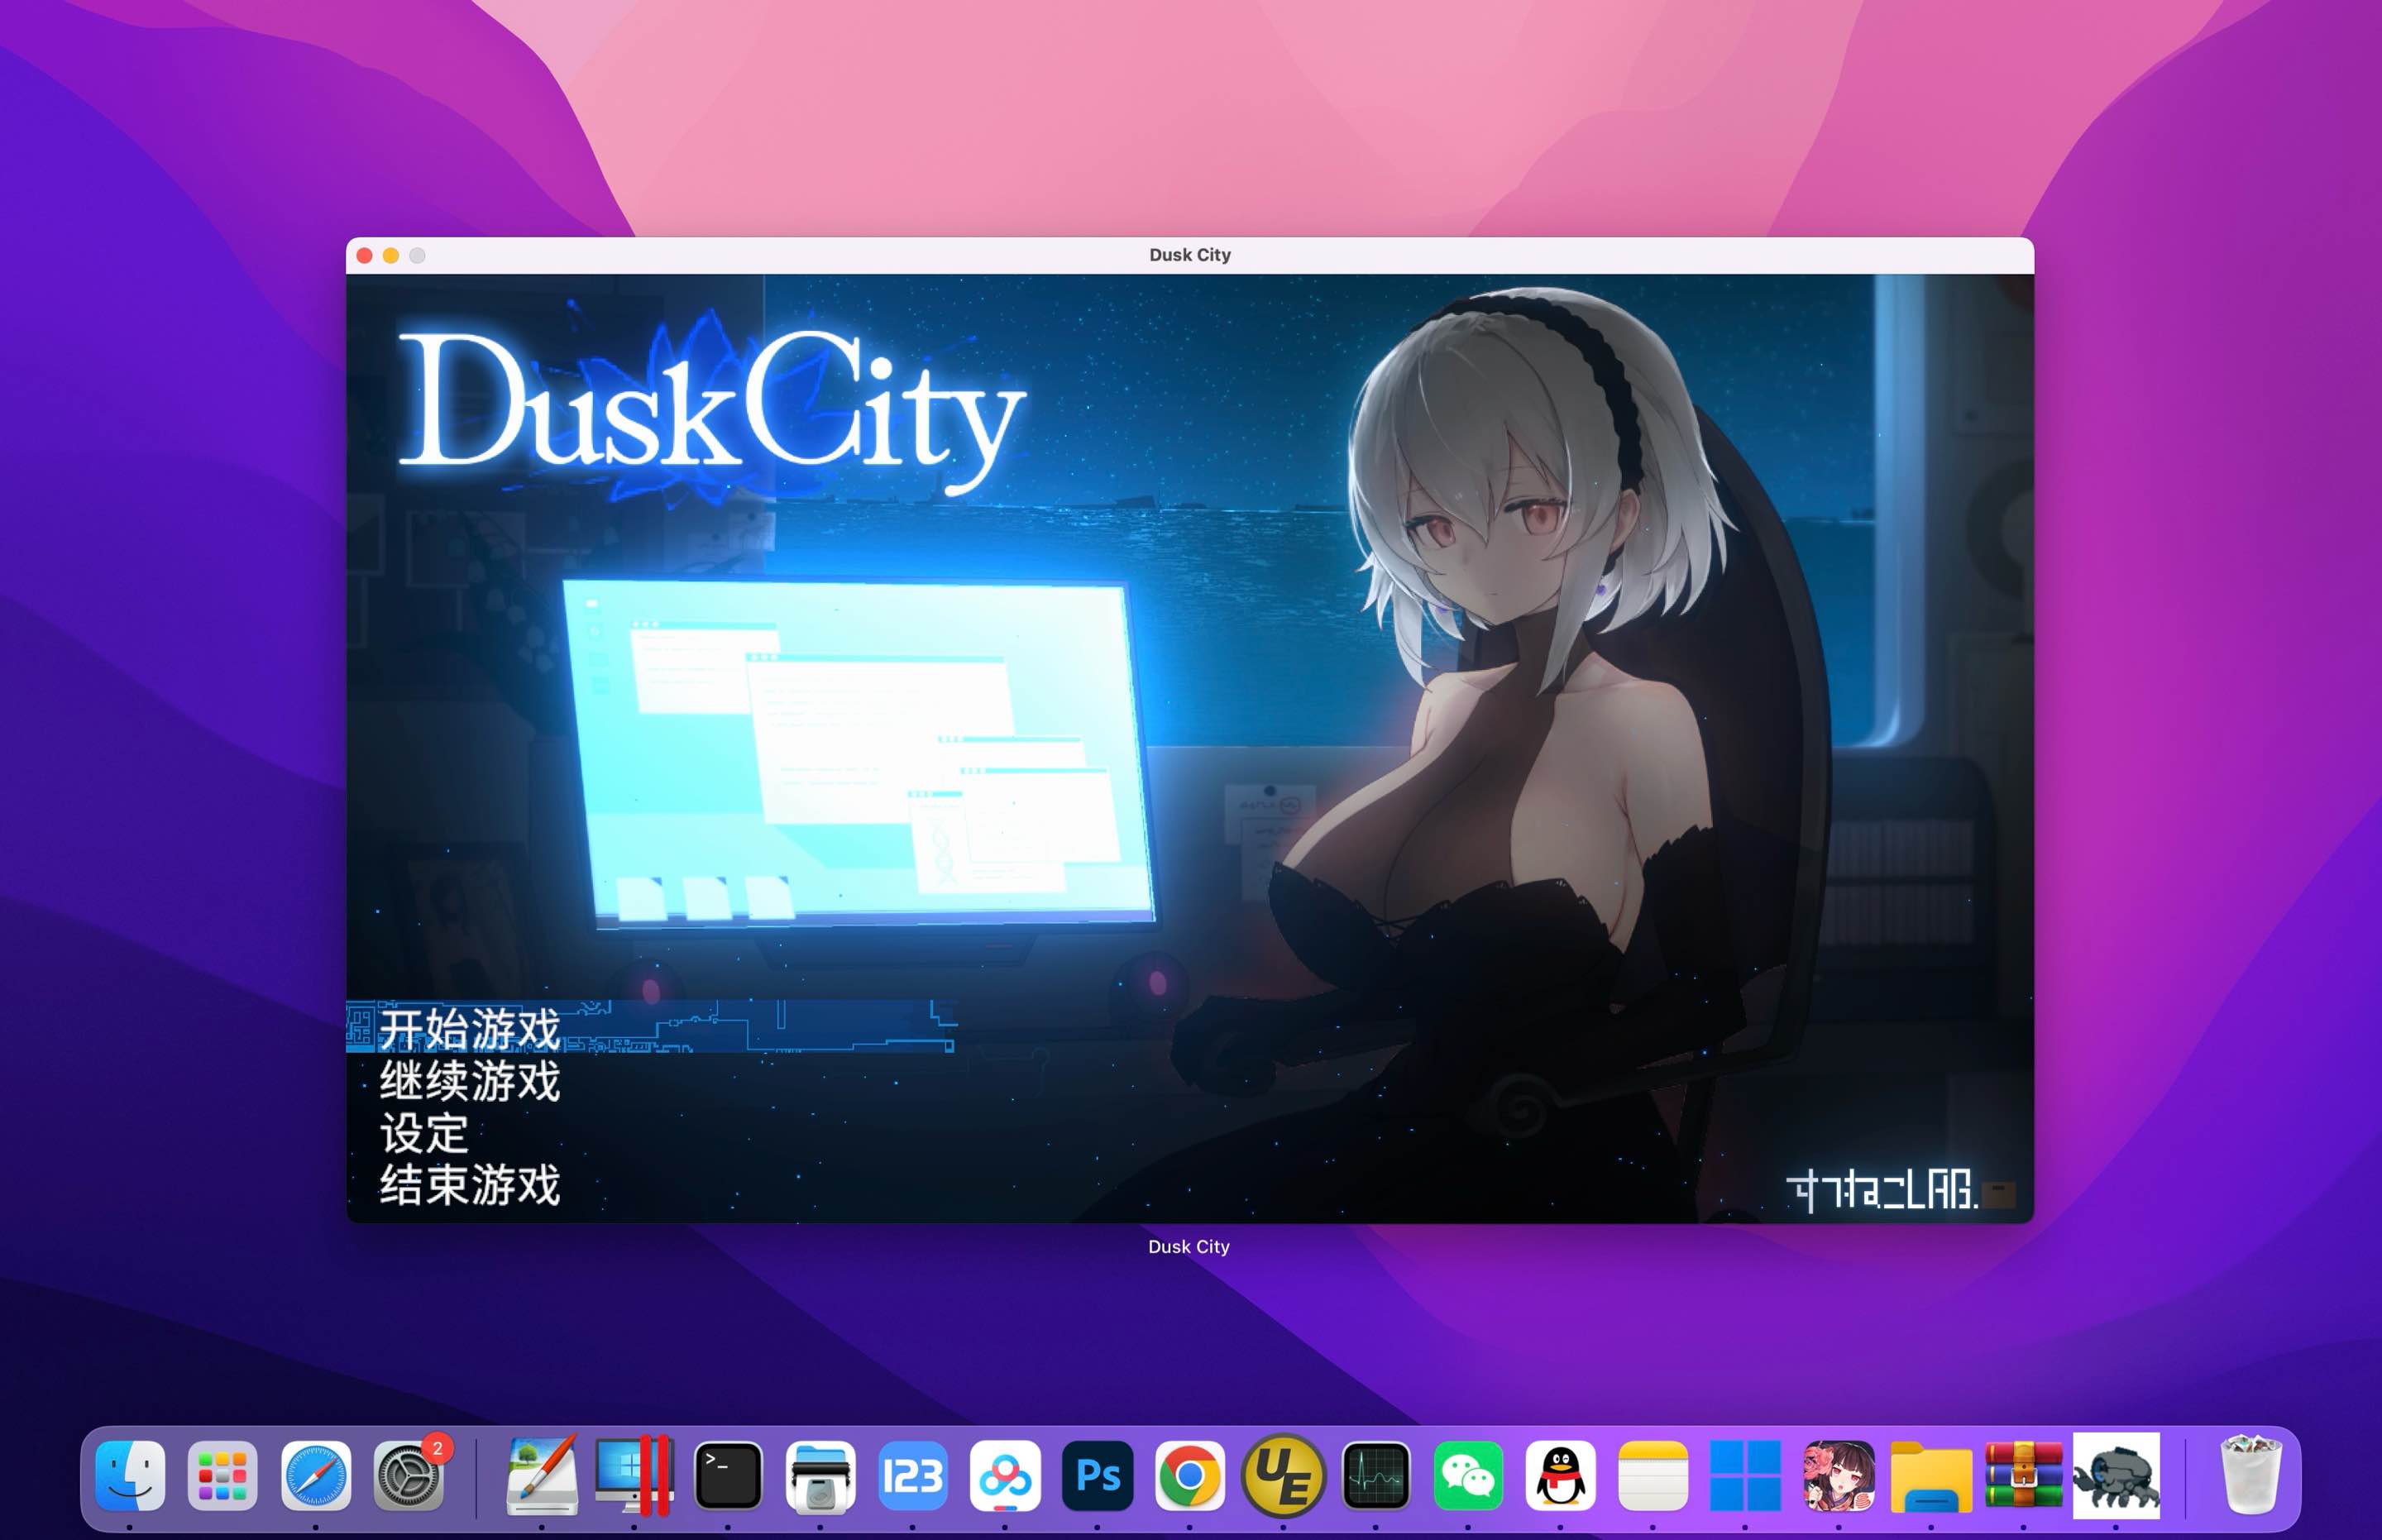Open Activity Monitor in the dock

(x=1375, y=1475)
